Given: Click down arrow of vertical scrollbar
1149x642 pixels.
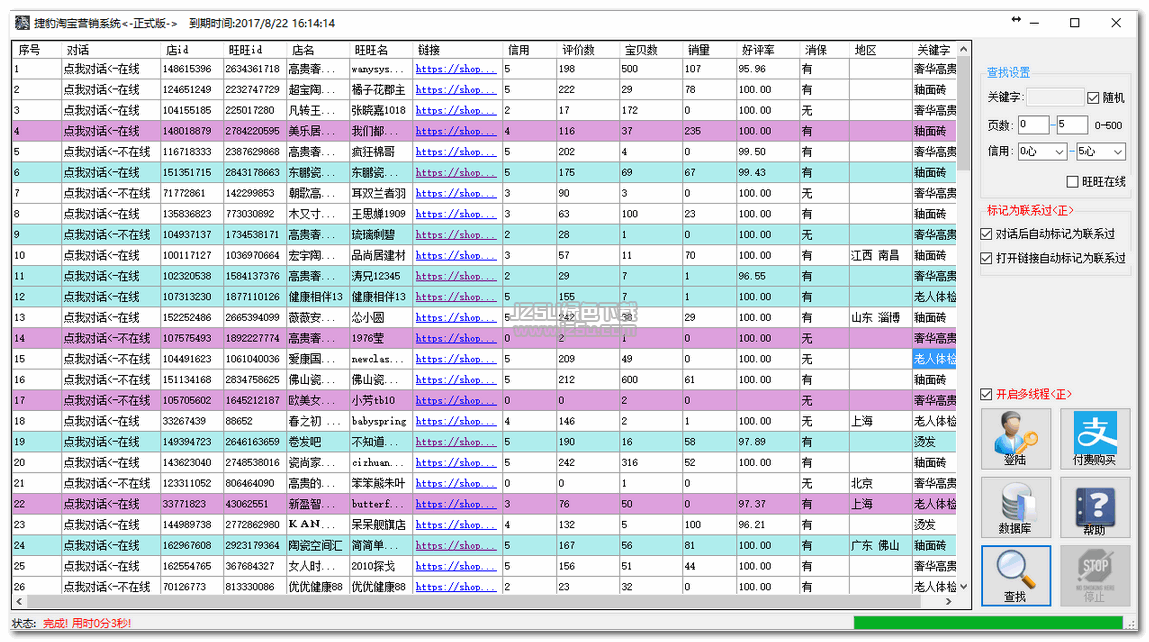Looking at the screenshot, I should [964, 586].
